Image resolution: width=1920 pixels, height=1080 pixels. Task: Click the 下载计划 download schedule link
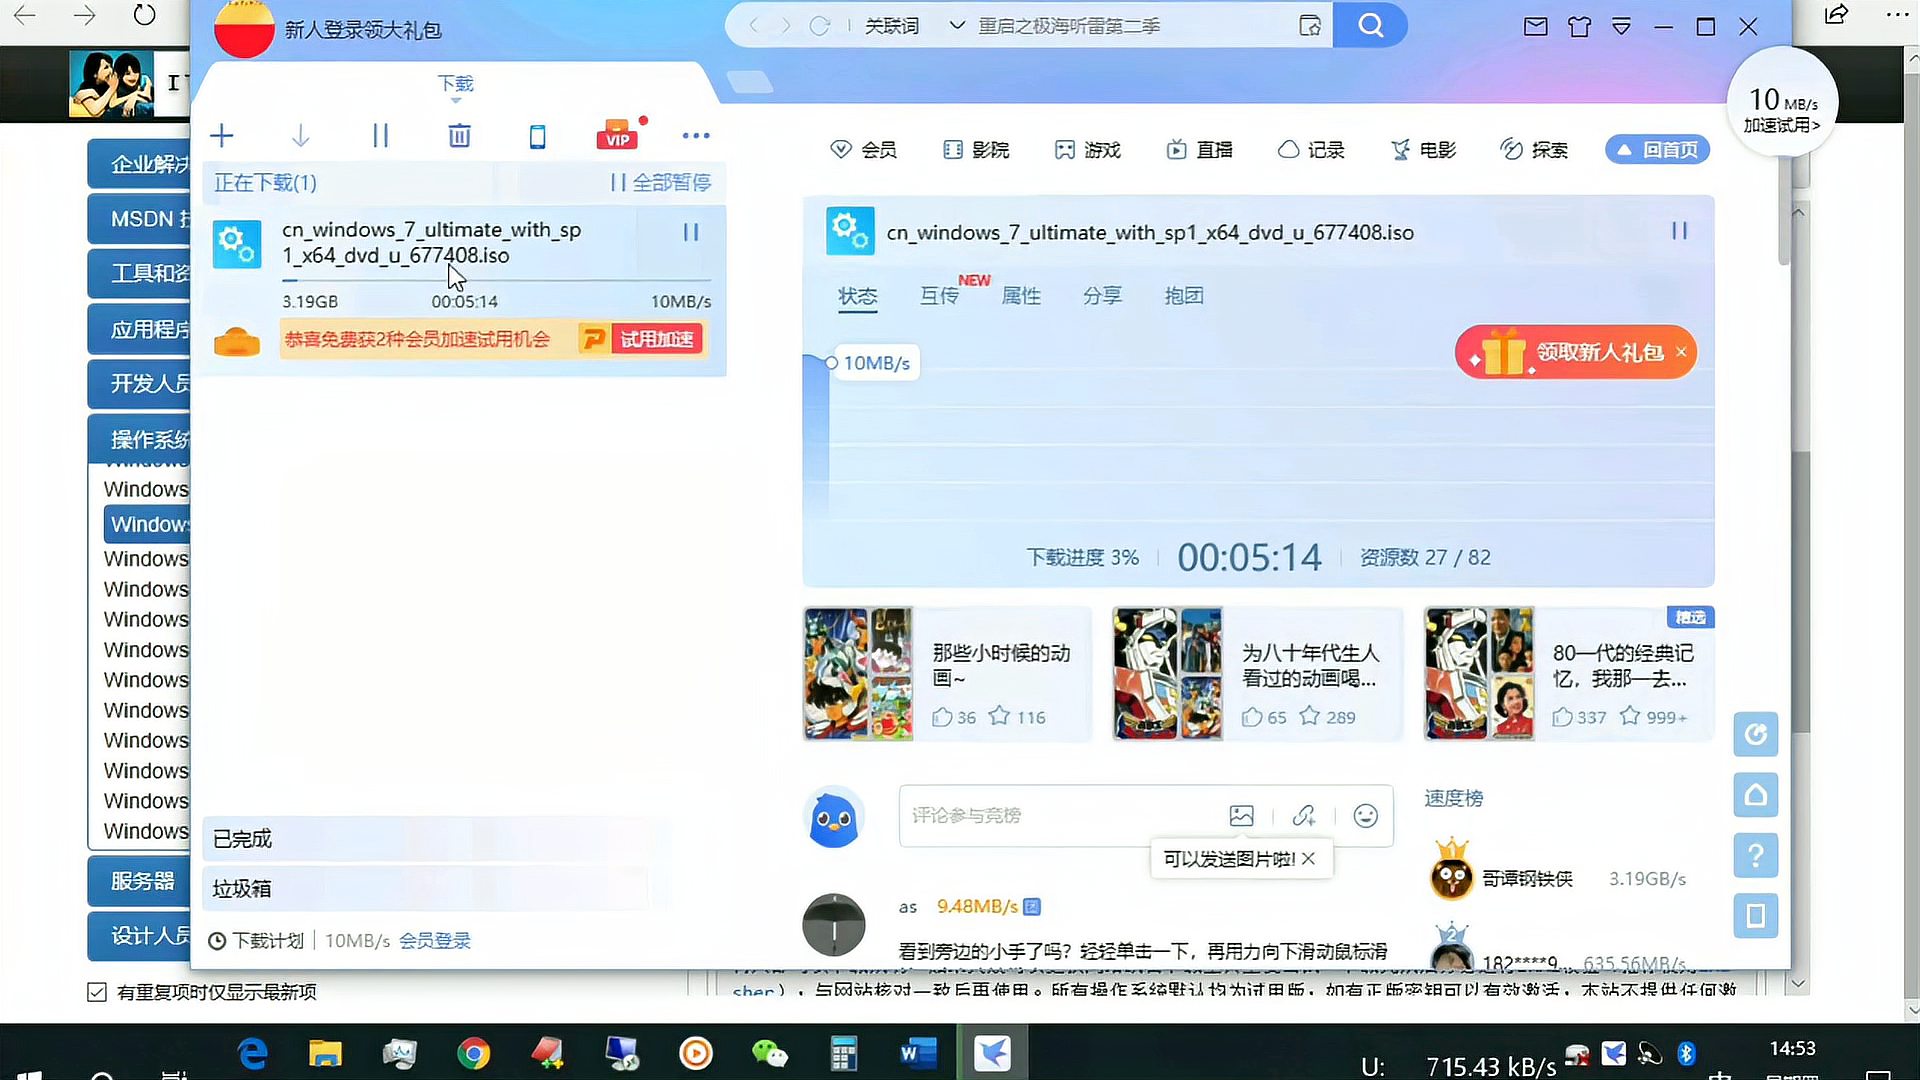(x=256, y=941)
